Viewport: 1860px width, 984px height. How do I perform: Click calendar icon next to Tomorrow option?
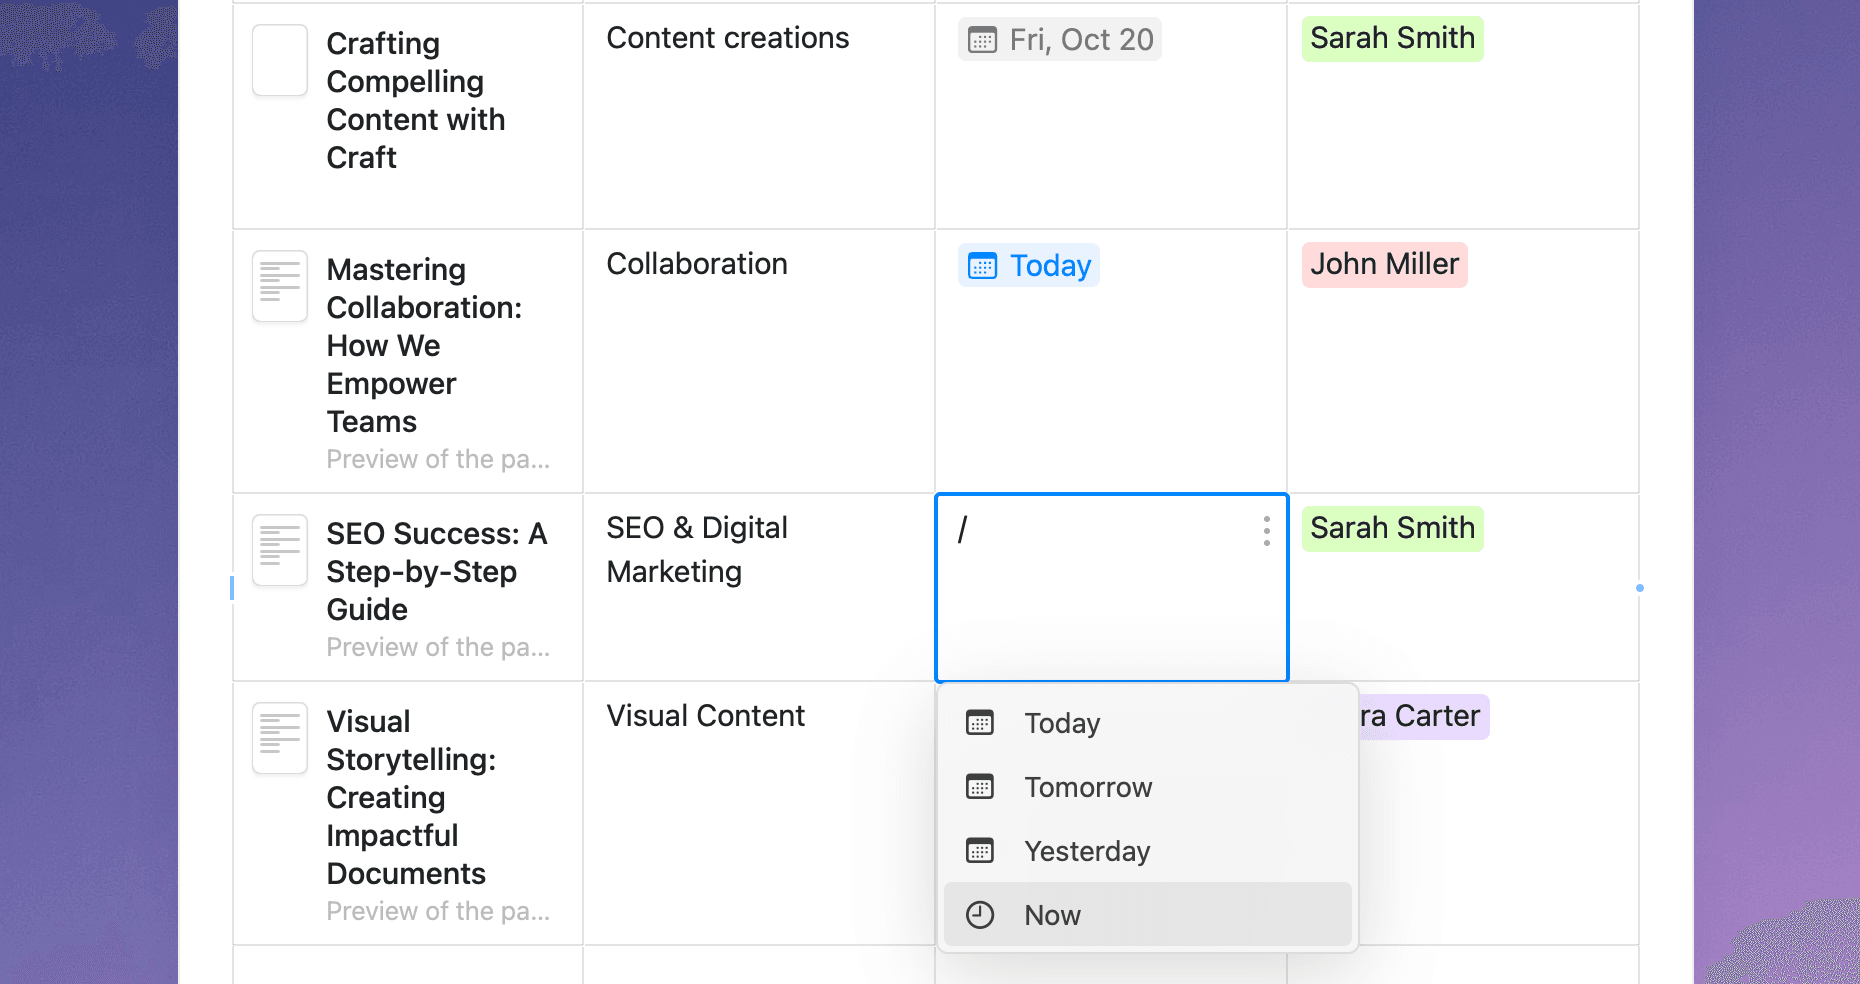tap(980, 787)
